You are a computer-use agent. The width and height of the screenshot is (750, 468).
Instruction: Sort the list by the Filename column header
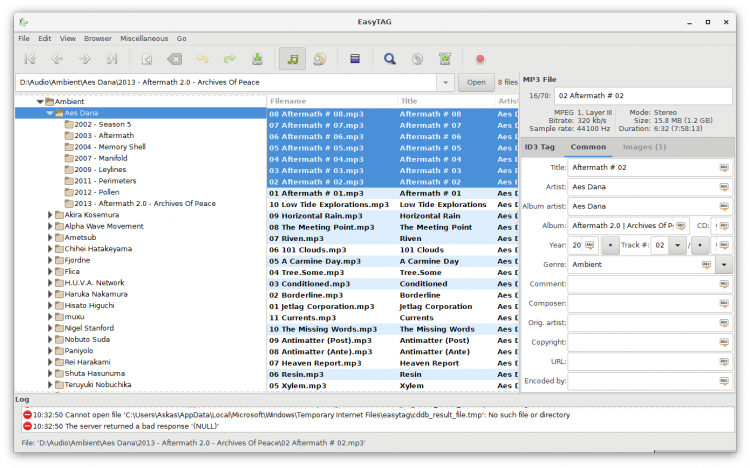tap(331, 101)
